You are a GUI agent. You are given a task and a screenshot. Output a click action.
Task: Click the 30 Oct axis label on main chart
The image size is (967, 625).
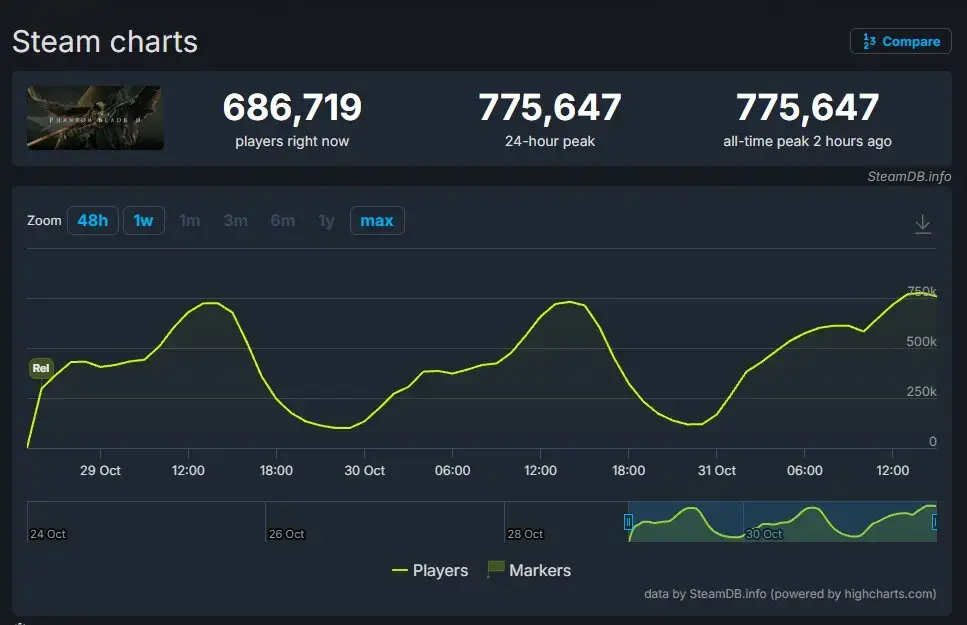[x=364, y=470]
